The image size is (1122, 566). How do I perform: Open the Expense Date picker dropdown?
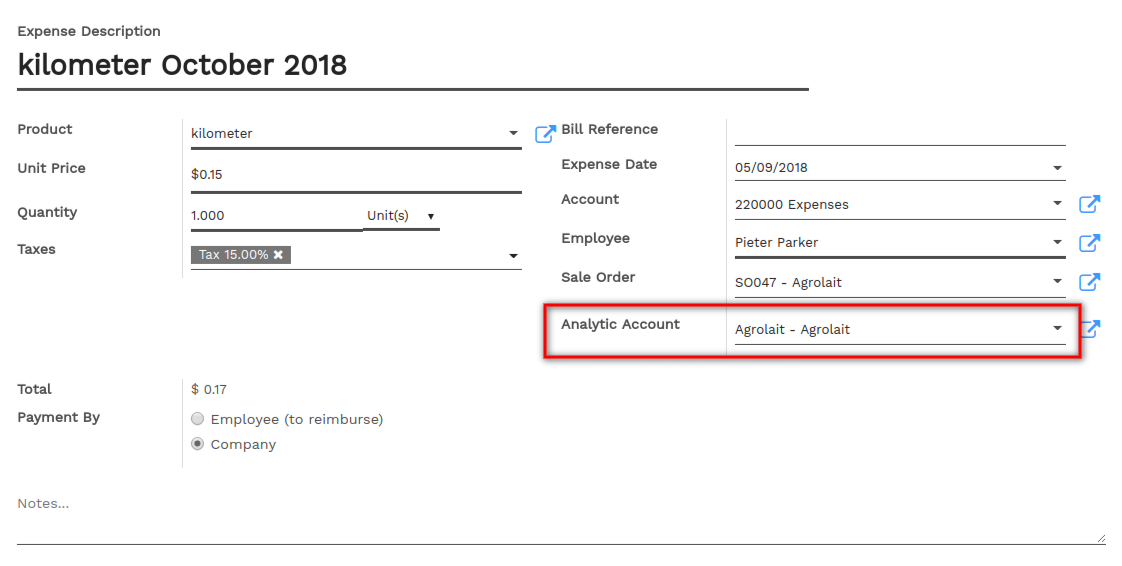(1057, 168)
